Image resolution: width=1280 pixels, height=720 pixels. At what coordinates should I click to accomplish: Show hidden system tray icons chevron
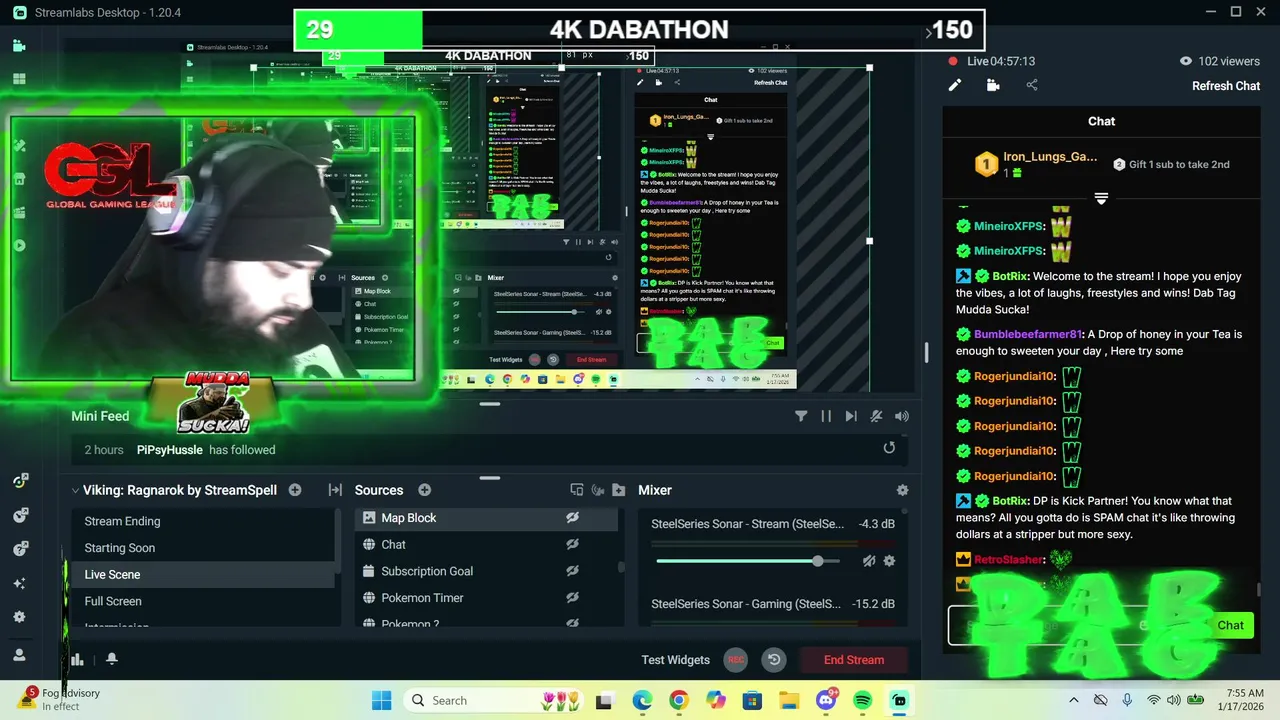pyautogui.click(x=1074, y=700)
